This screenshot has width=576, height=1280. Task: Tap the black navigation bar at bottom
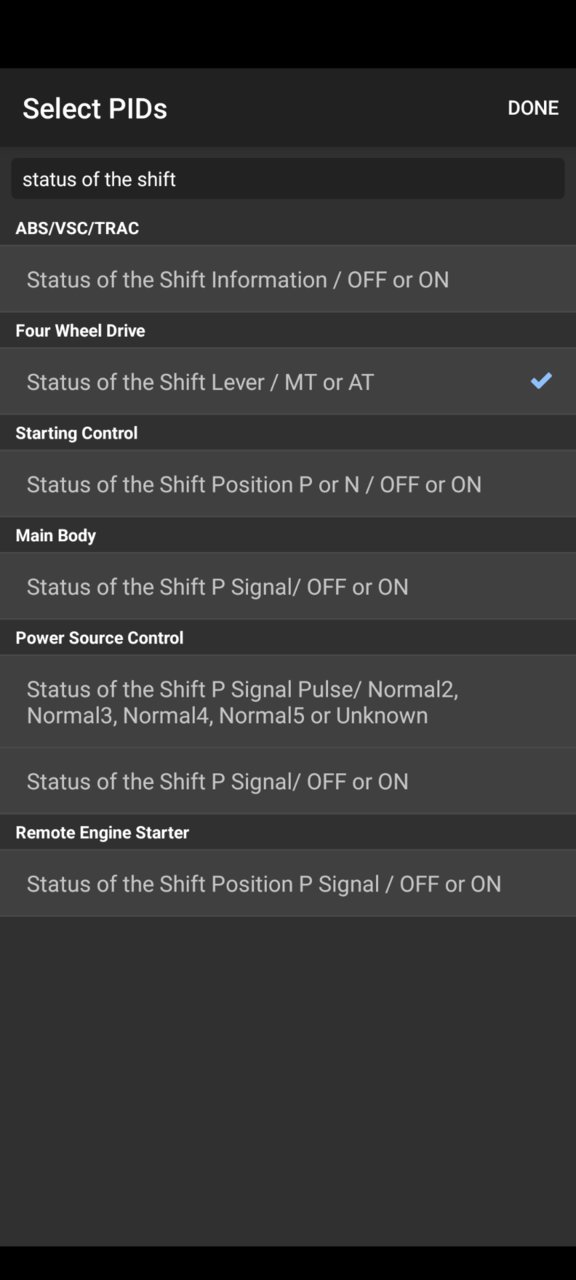288,1263
